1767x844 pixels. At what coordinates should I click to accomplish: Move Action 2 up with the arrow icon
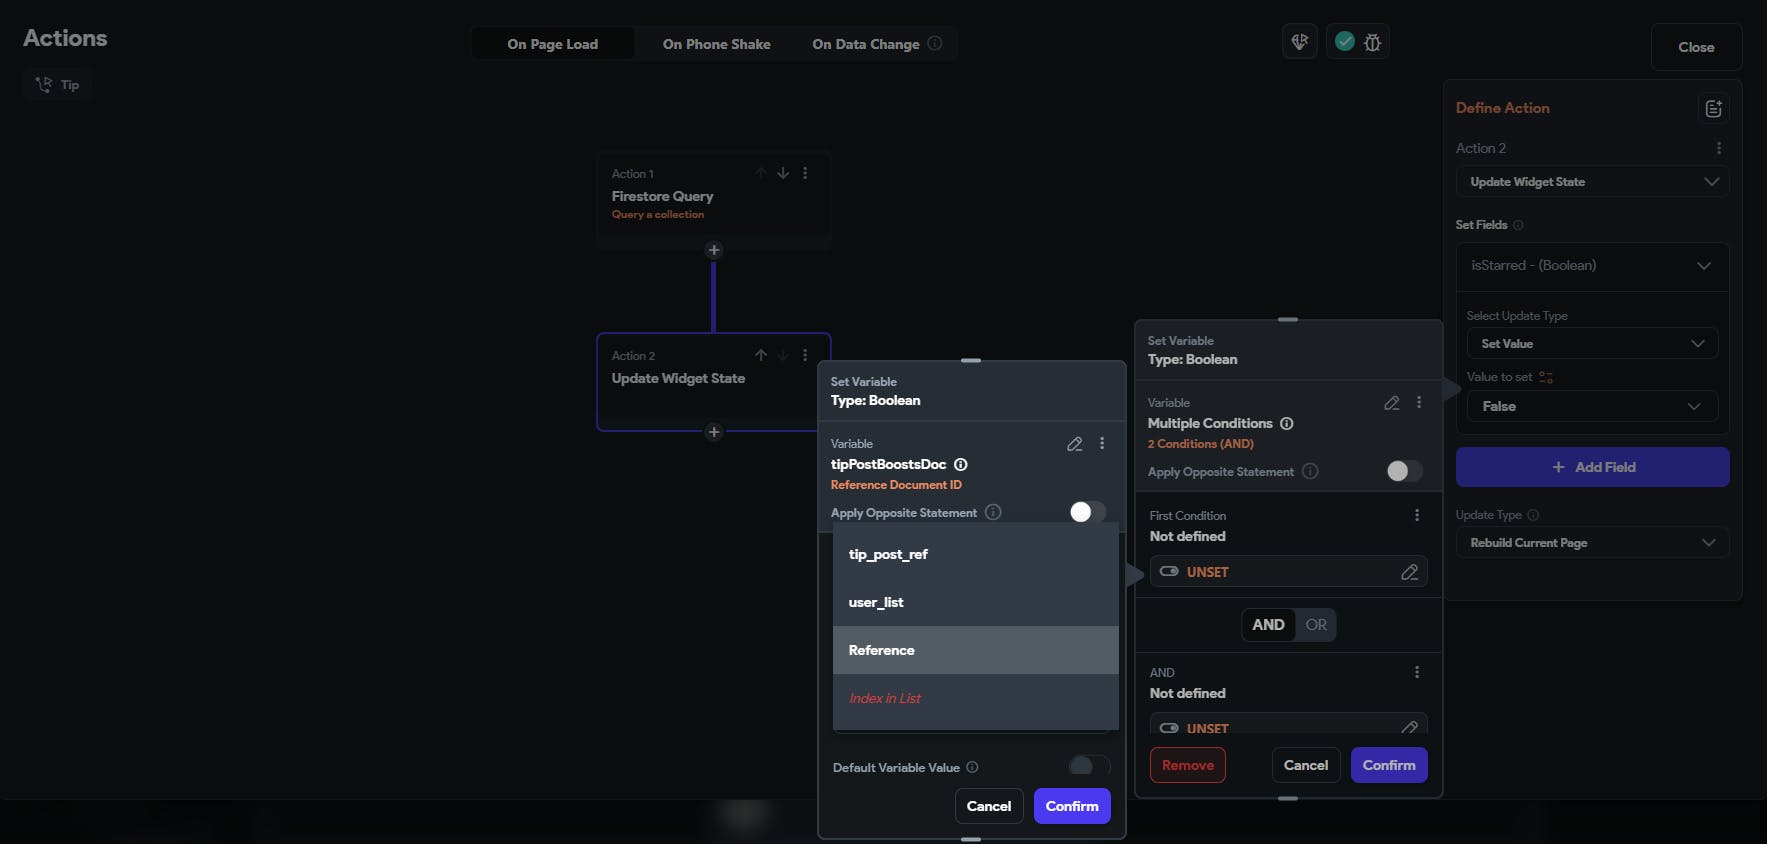(x=761, y=355)
